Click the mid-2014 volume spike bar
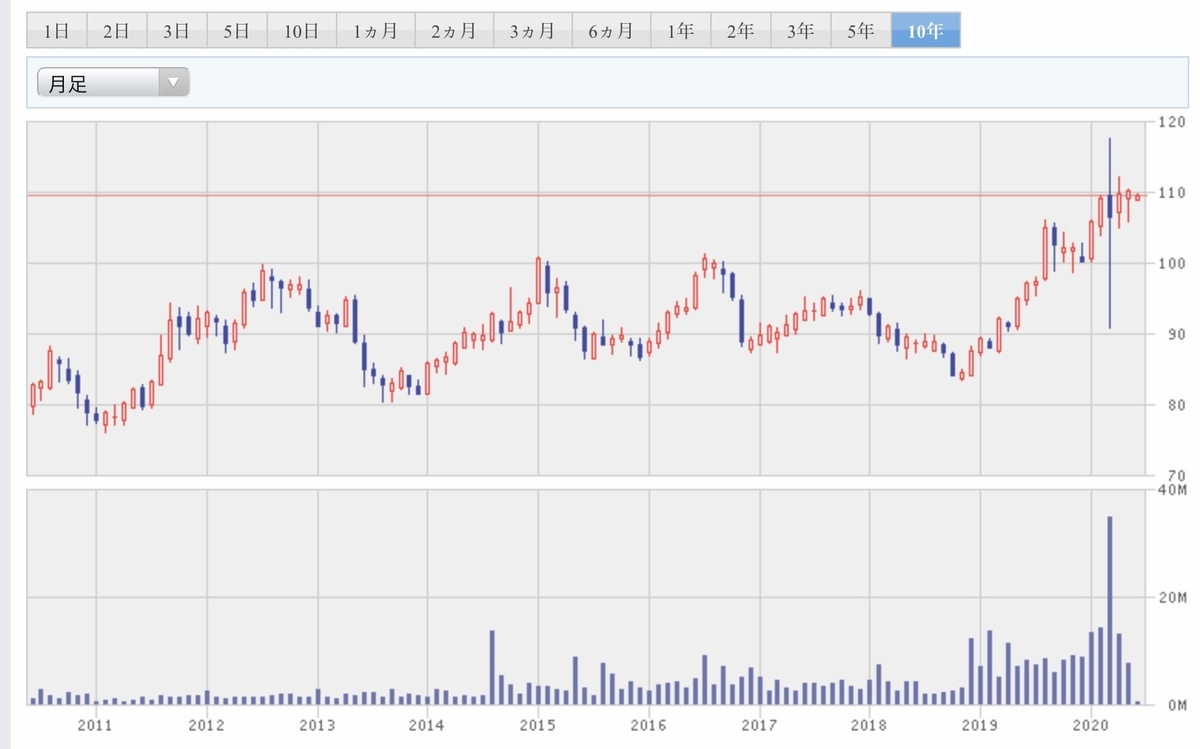Image resolution: width=1200 pixels, height=749 pixels. click(492, 667)
